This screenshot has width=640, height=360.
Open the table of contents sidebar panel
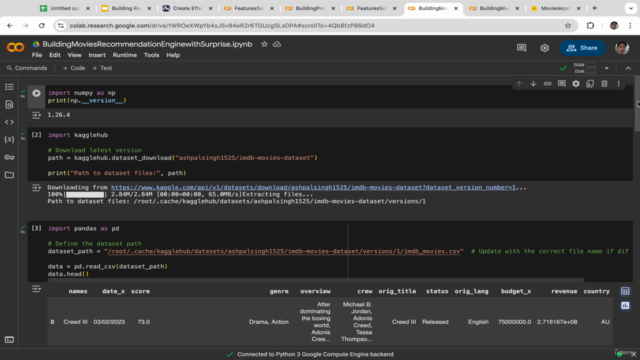click(9, 87)
